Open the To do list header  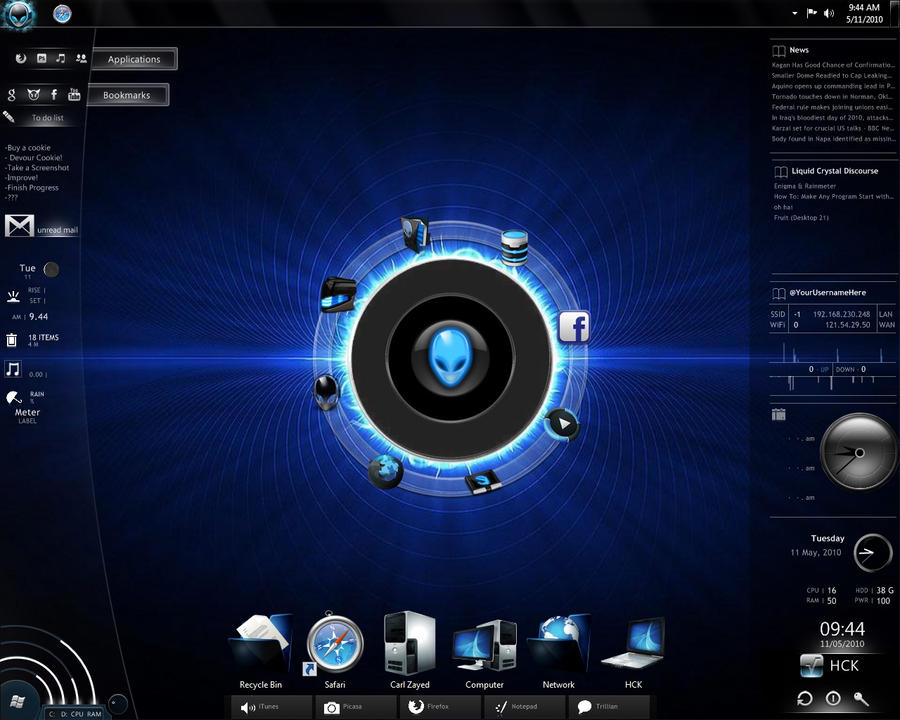tap(48, 118)
